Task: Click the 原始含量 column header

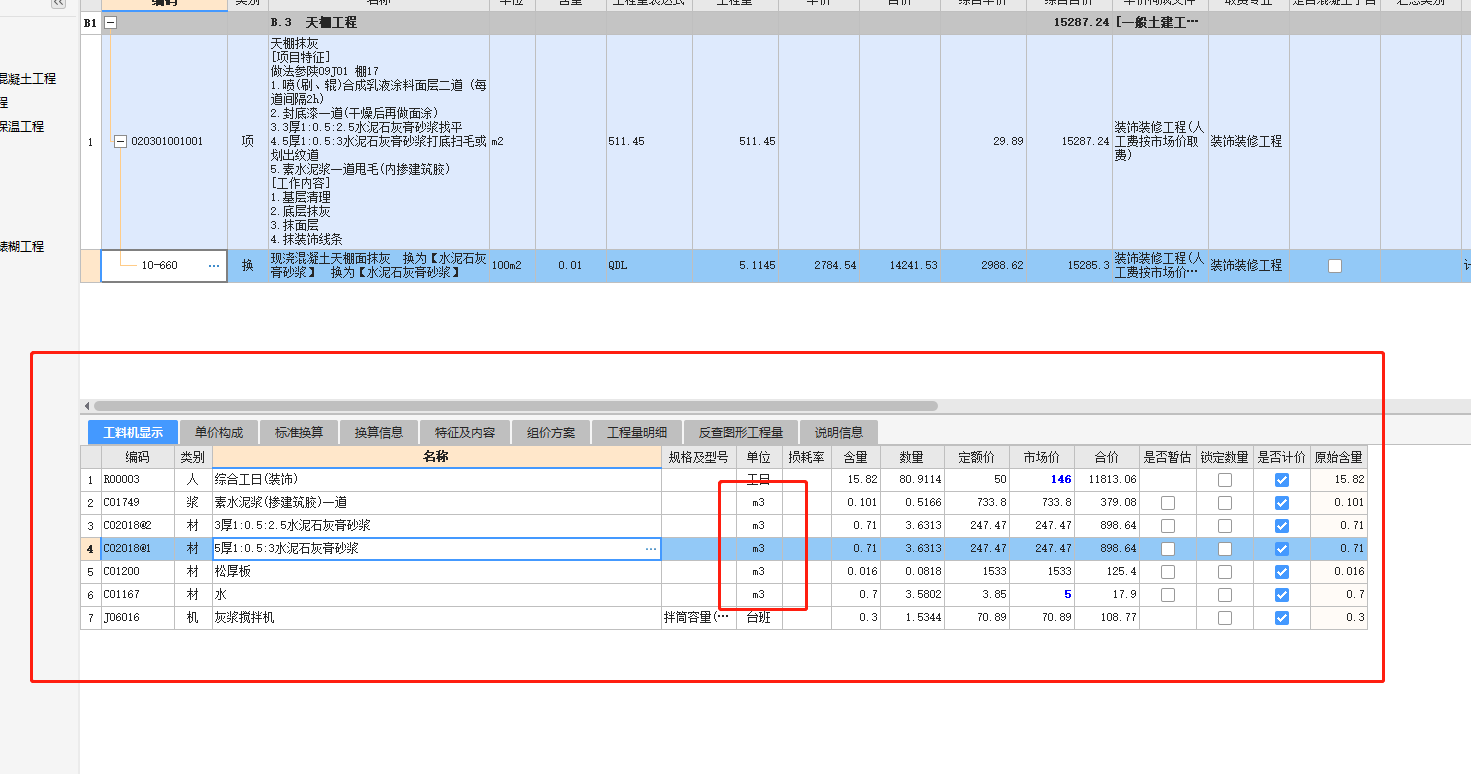Action: [x=1338, y=457]
